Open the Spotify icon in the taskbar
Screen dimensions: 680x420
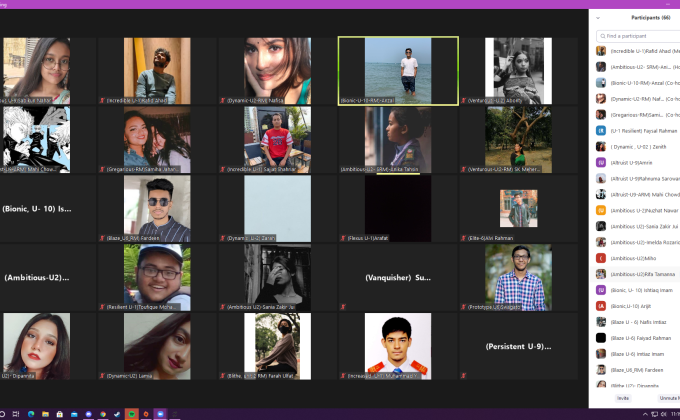(133, 413)
